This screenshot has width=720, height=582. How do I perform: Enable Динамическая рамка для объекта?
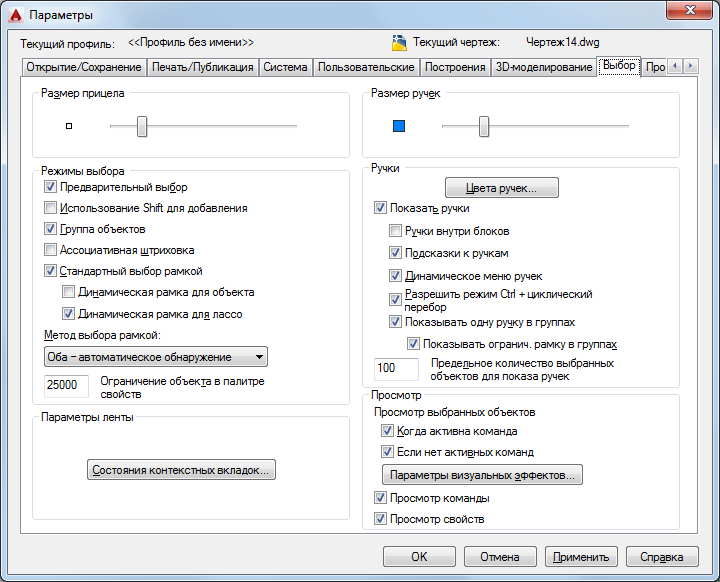(x=68, y=292)
